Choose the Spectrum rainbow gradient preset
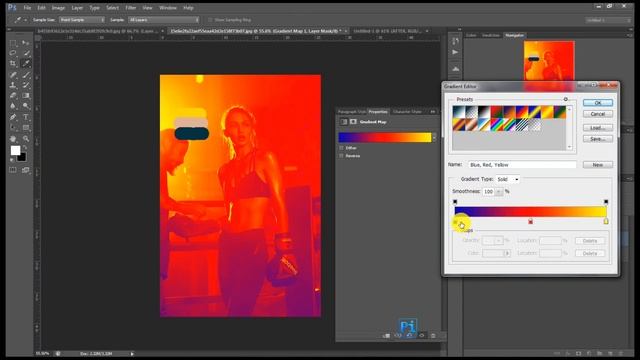 (x=496, y=124)
